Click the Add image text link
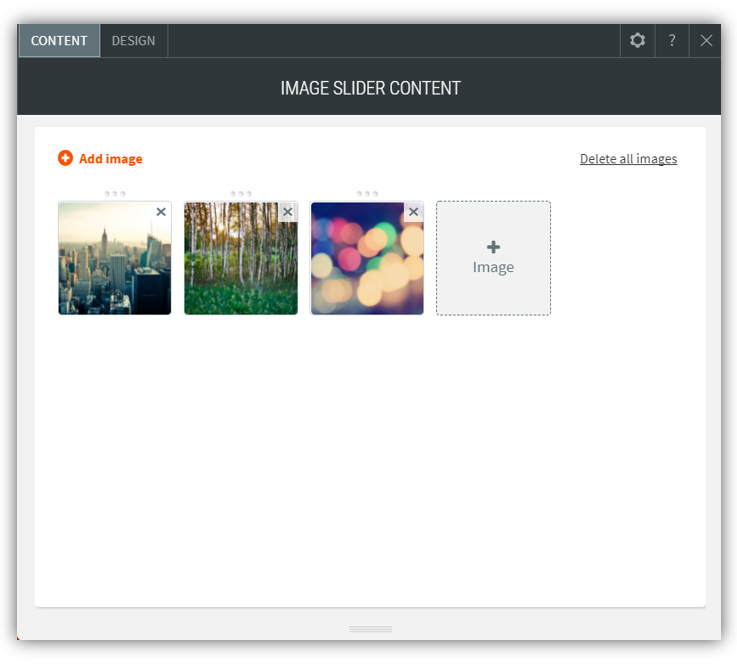Image resolution: width=737 pixels, height=668 pixels. 110,159
